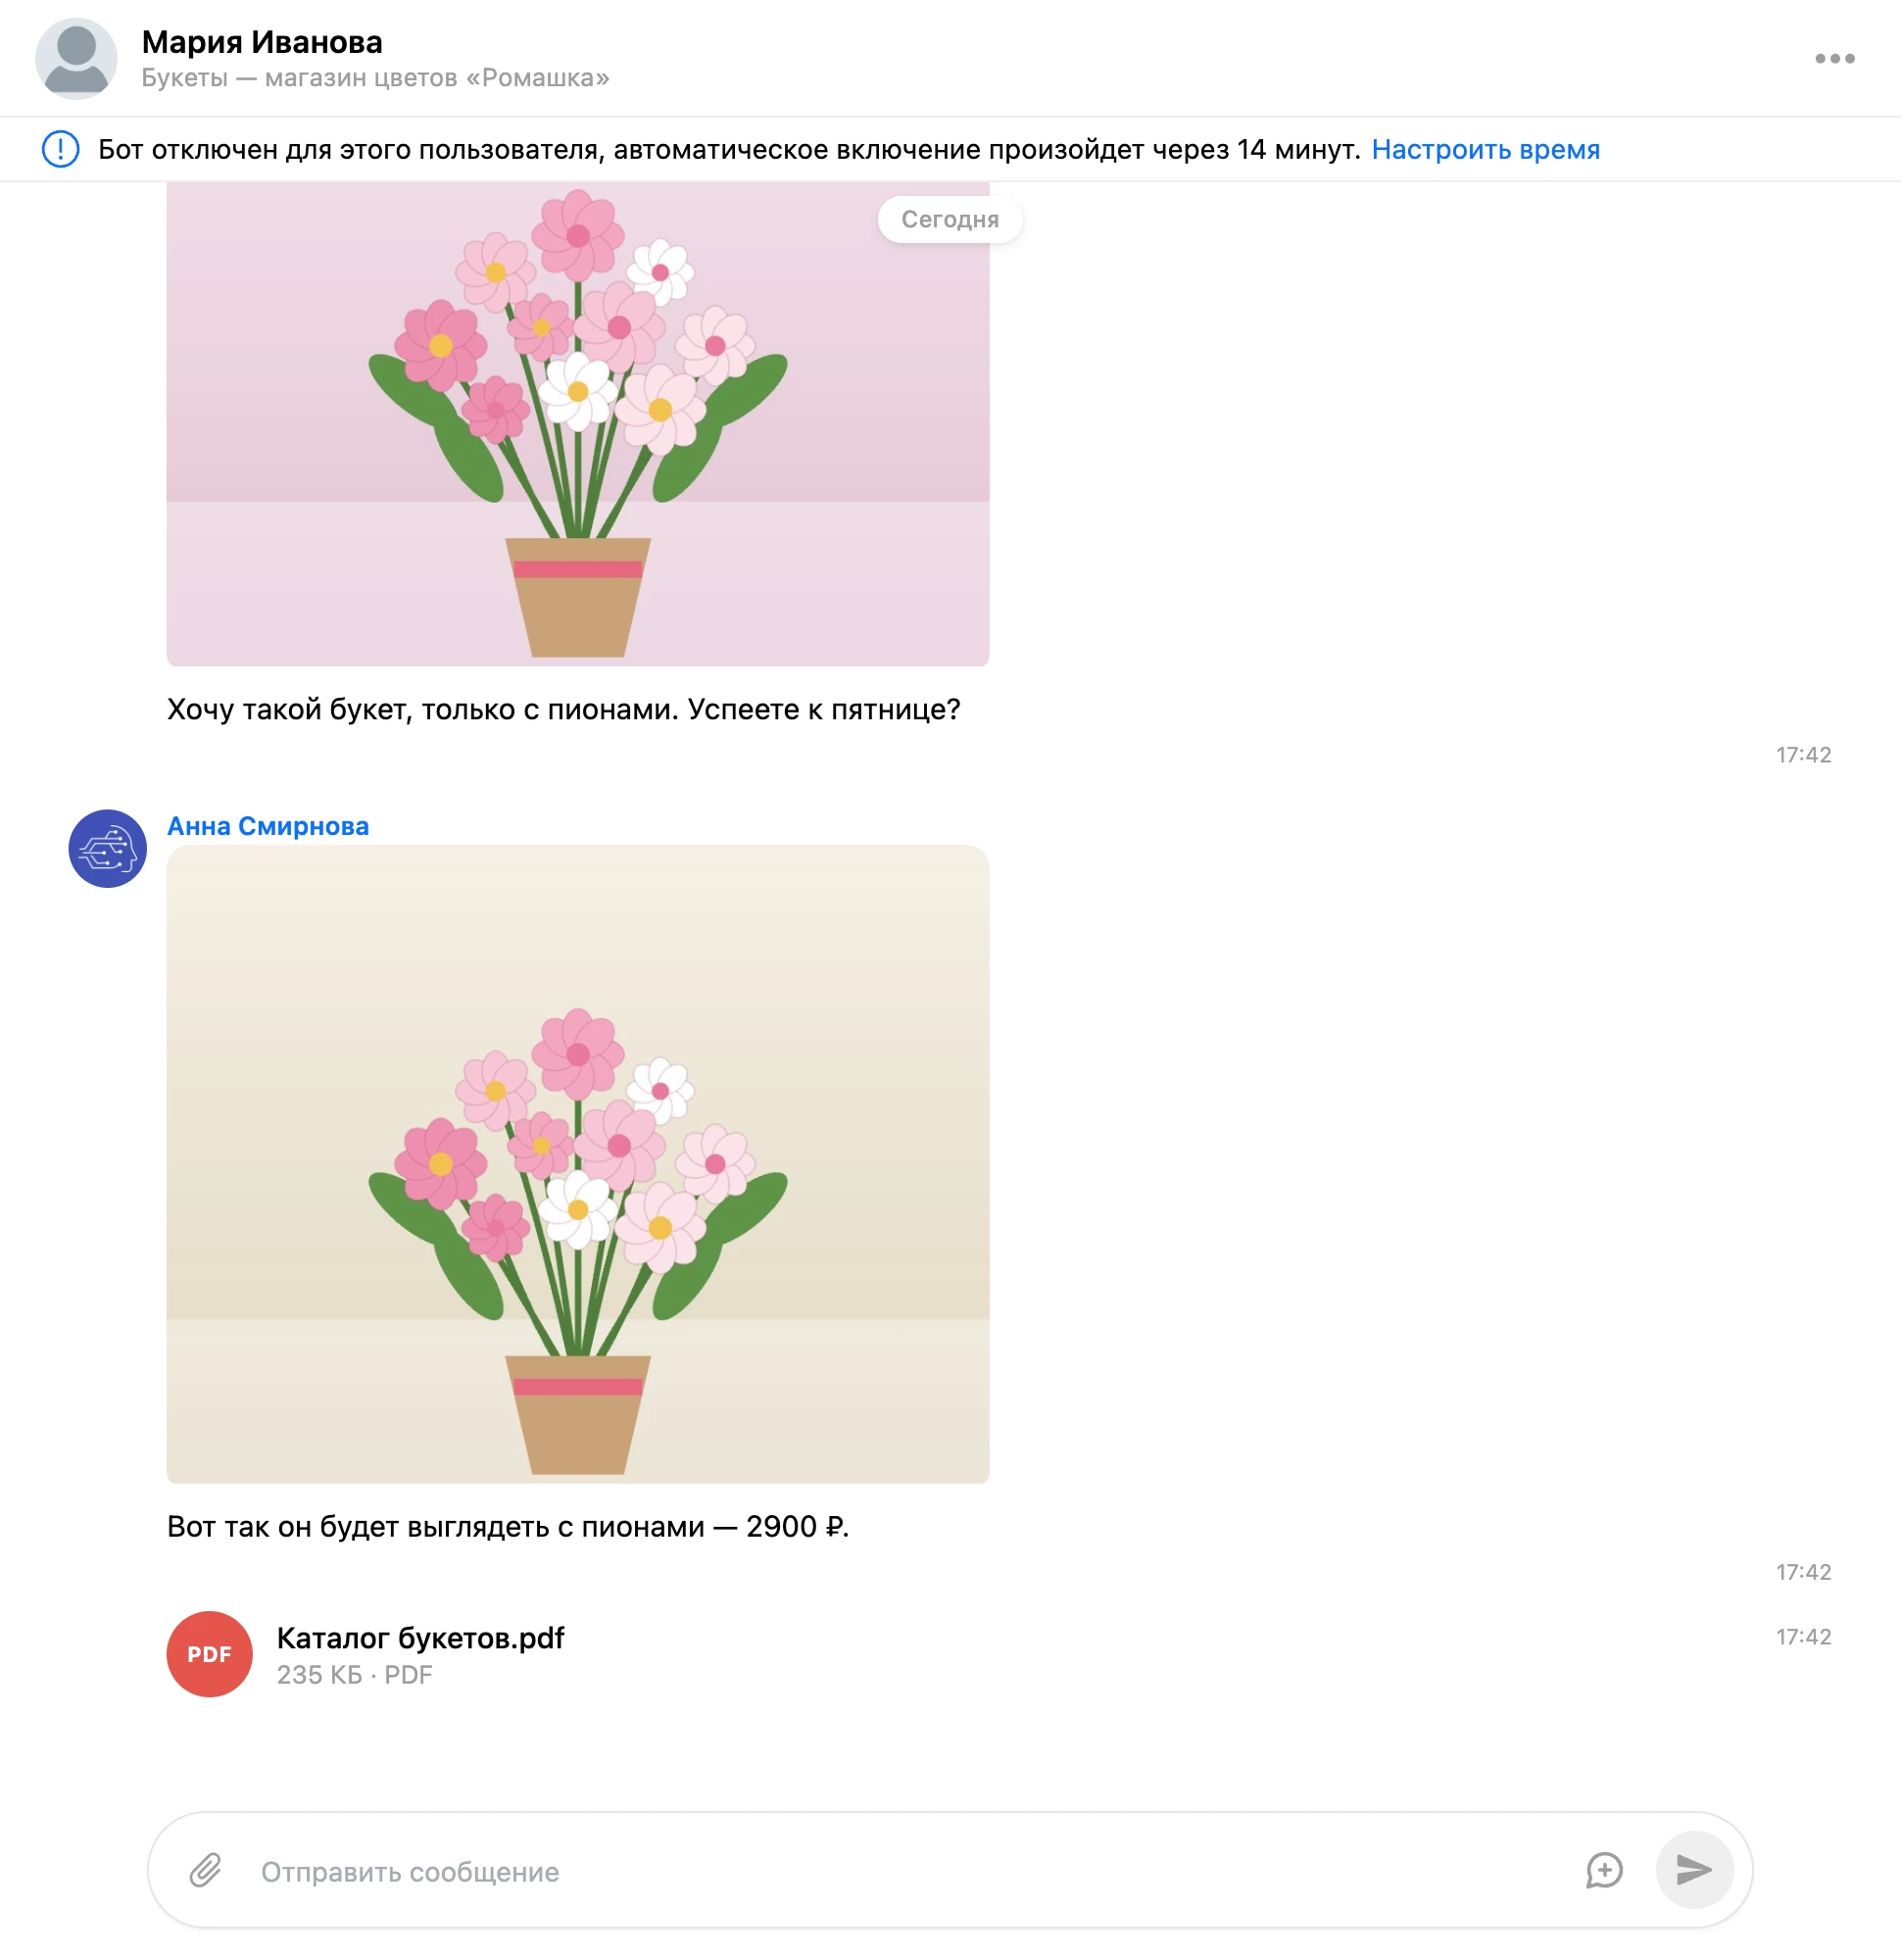Click Анна Смирнова's bot avatar icon
The height and width of the screenshot is (1960, 1901).
pos(108,848)
